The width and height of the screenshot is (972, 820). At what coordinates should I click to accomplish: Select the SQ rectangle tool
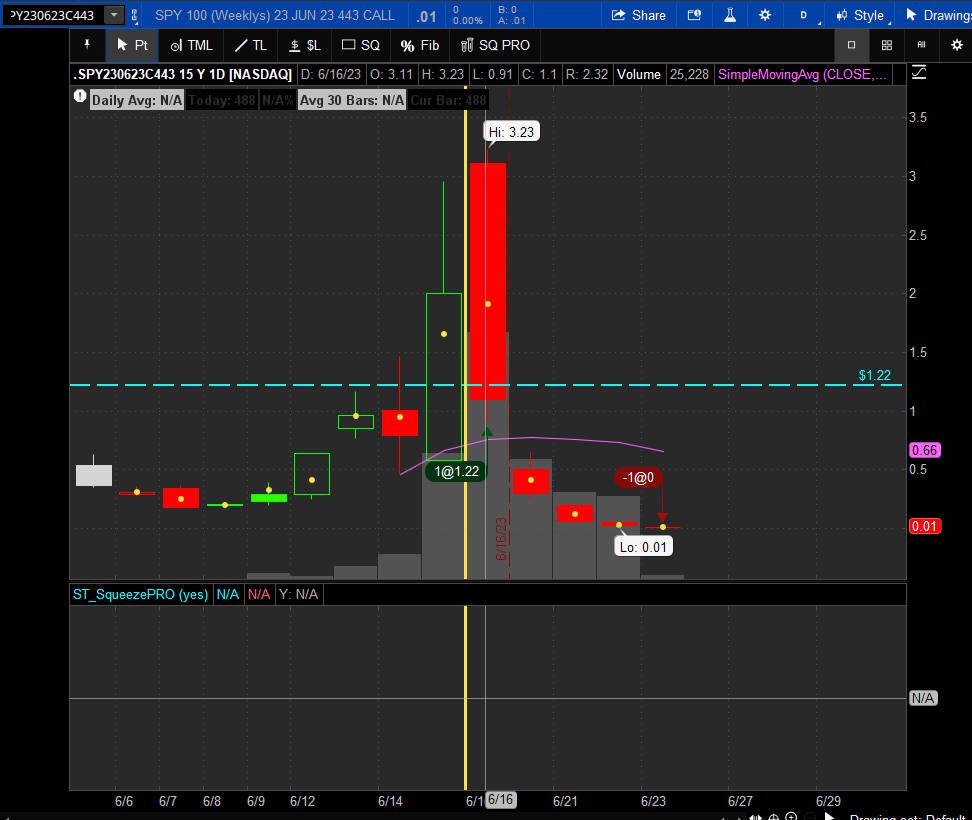click(361, 45)
